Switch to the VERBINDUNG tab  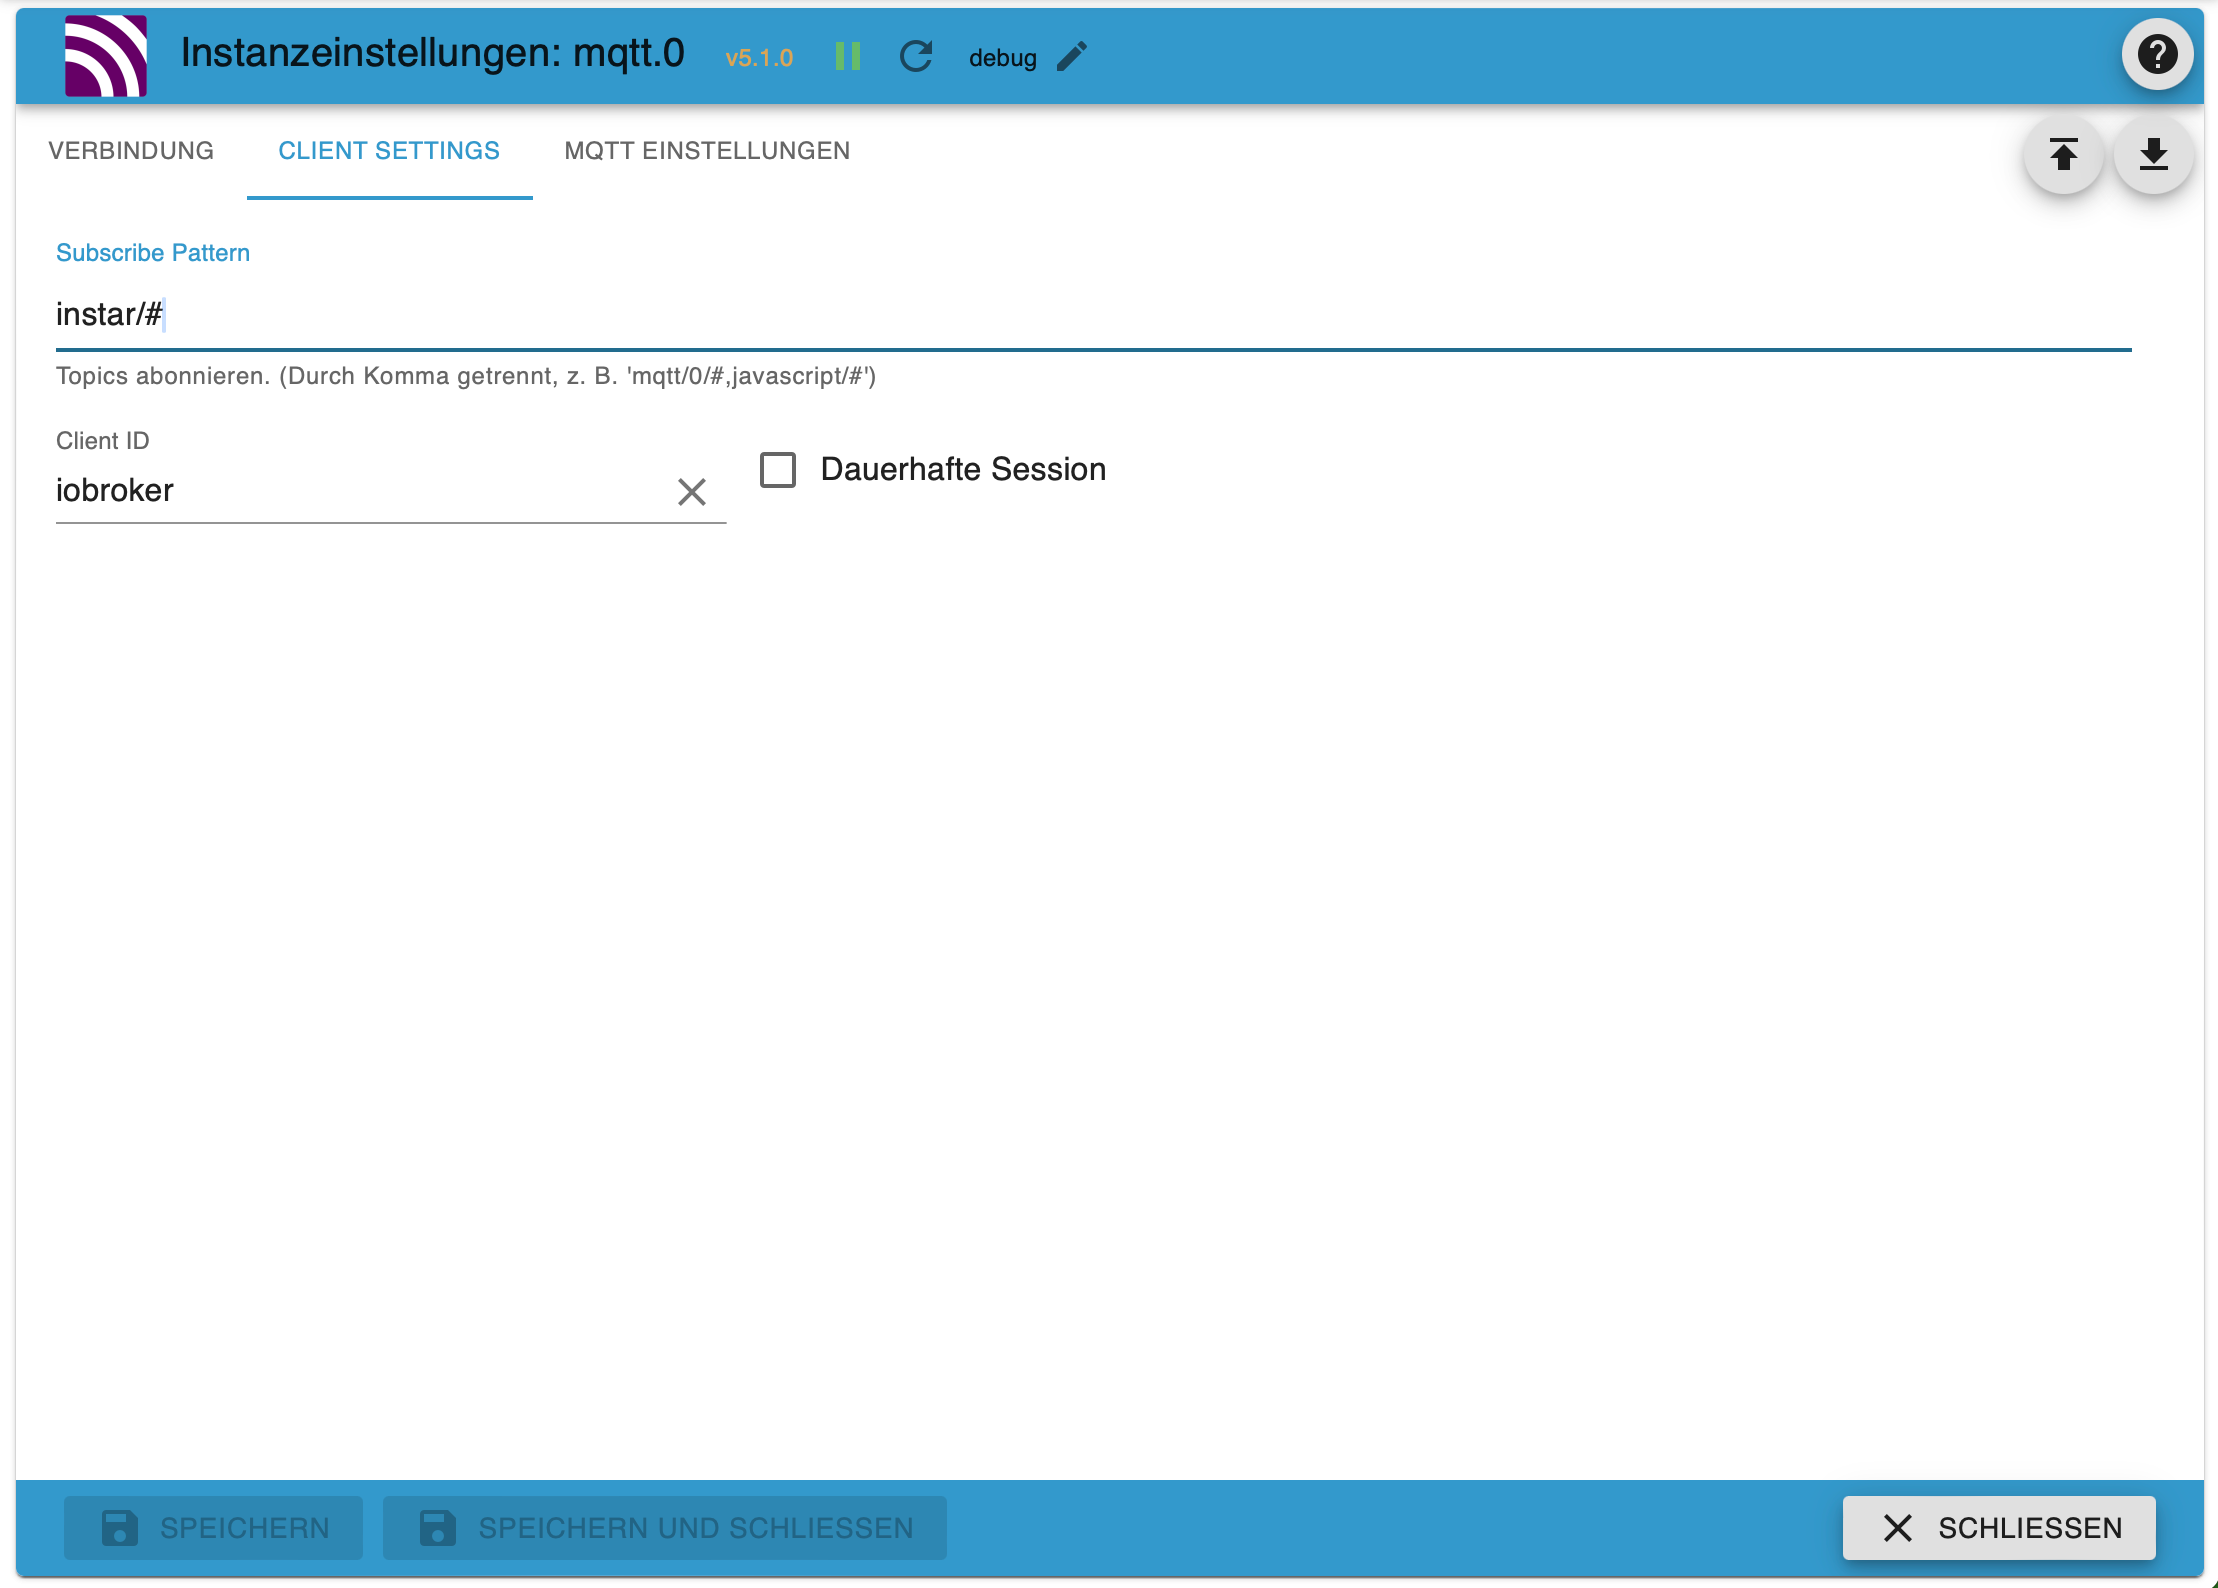pos(131,150)
